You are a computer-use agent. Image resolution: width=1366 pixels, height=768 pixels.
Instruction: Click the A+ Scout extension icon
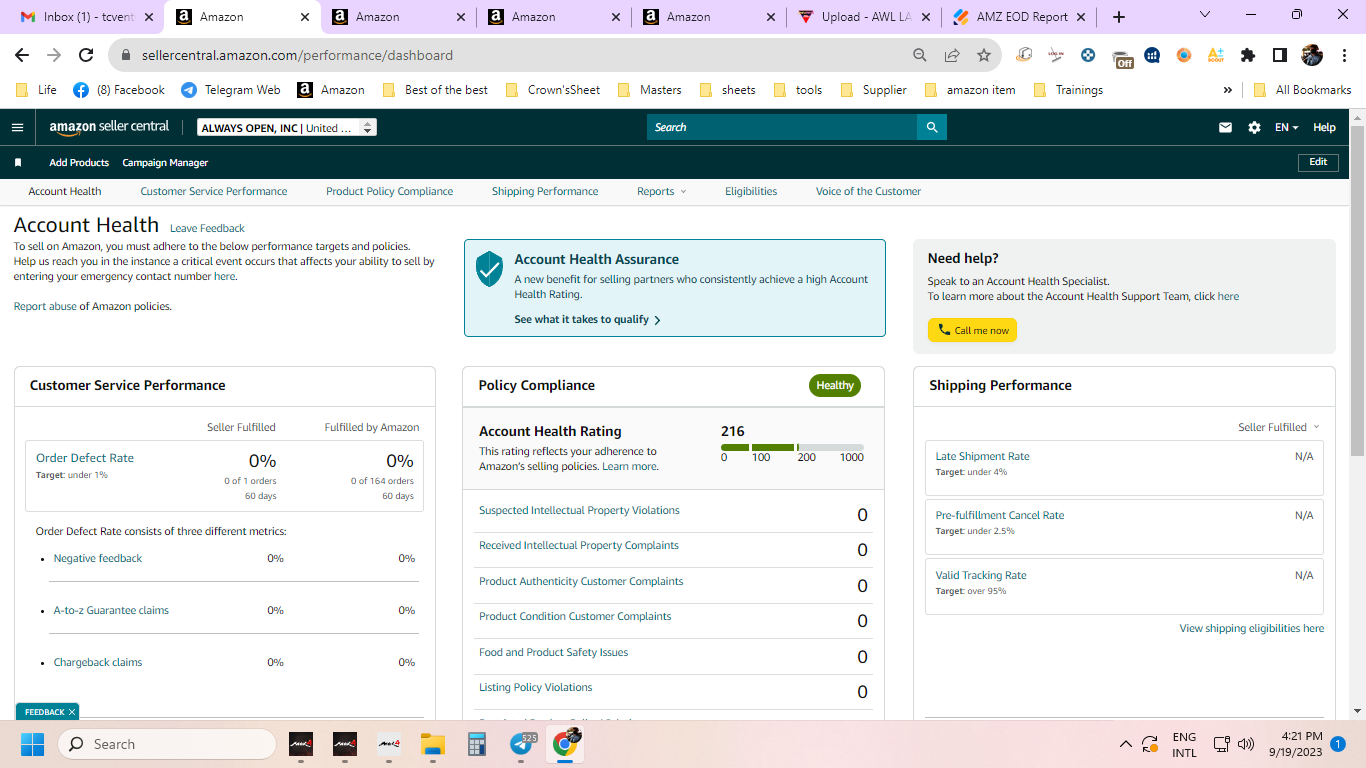(x=1216, y=55)
